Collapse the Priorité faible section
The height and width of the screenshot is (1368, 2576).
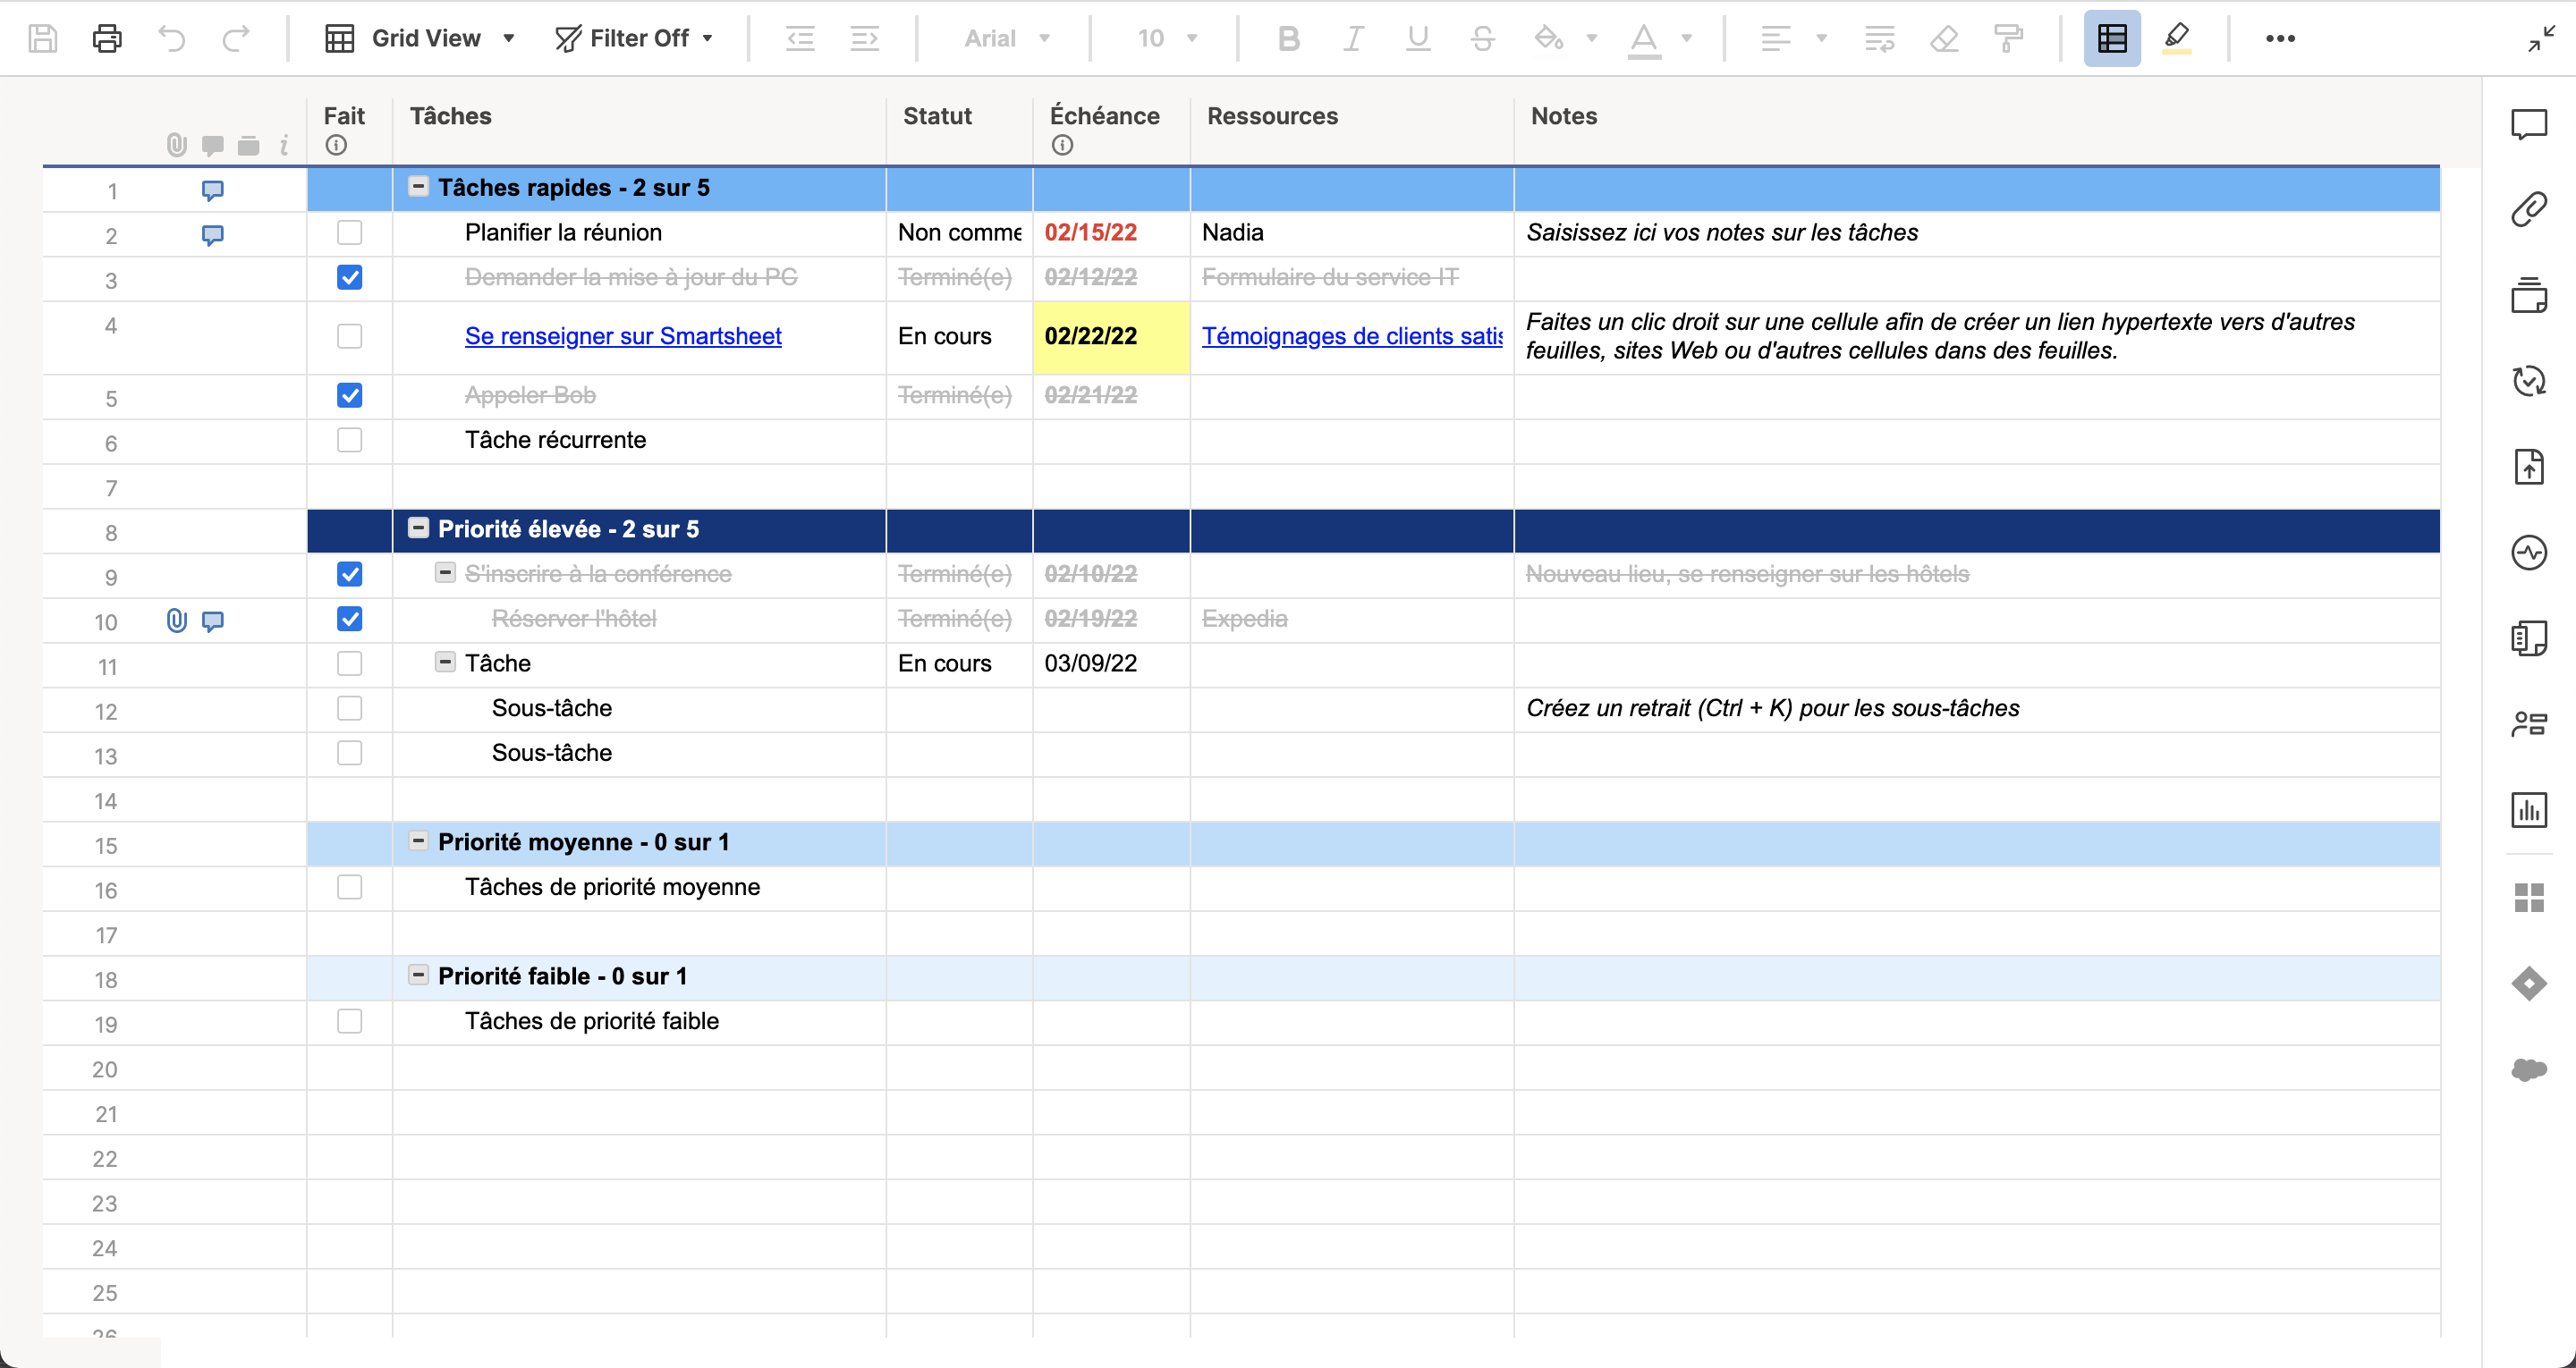(418, 975)
